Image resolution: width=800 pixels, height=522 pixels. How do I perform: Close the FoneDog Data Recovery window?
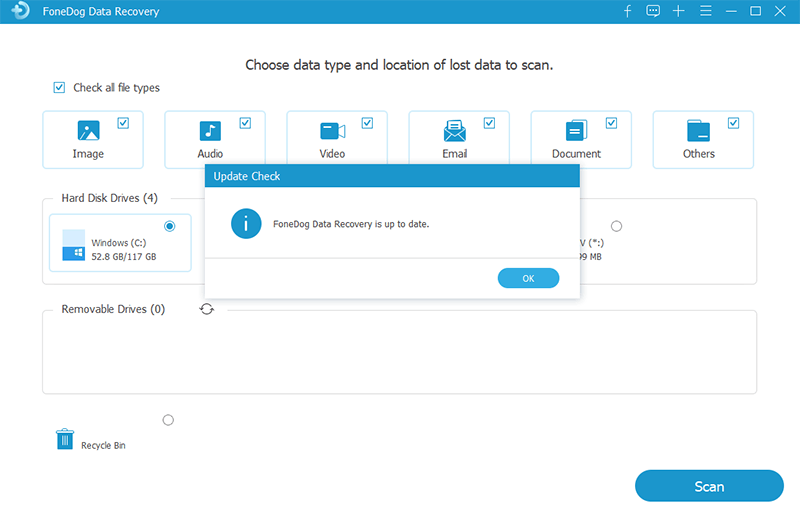pyautogui.click(x=780, y=11)
